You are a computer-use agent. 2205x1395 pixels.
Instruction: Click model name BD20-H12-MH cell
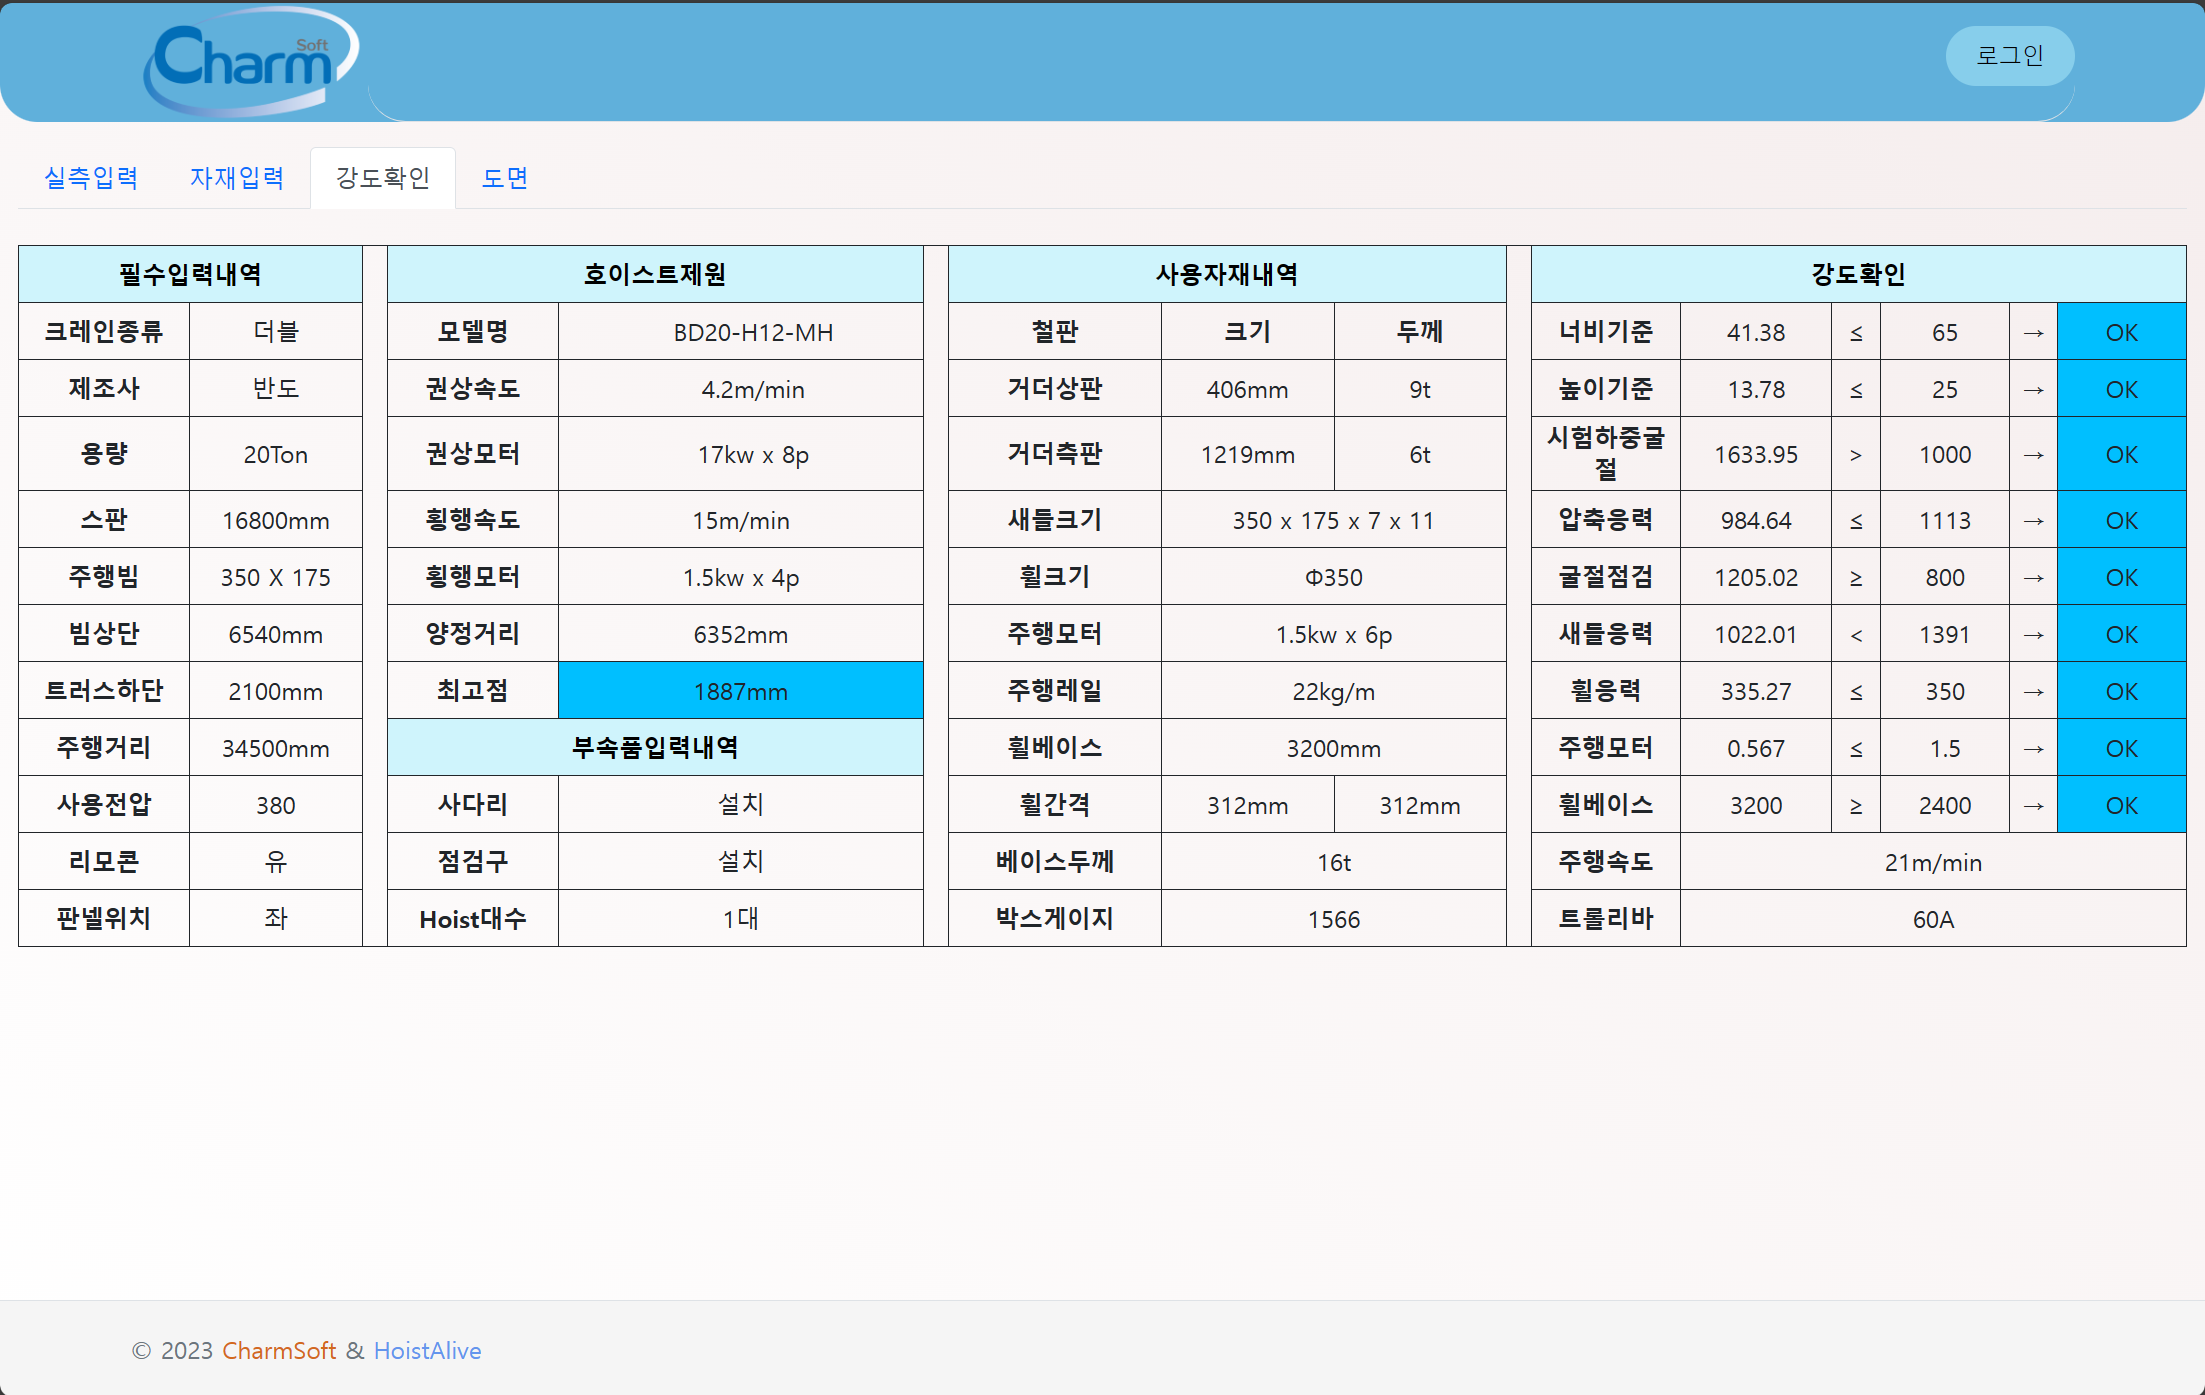[752, 332]
